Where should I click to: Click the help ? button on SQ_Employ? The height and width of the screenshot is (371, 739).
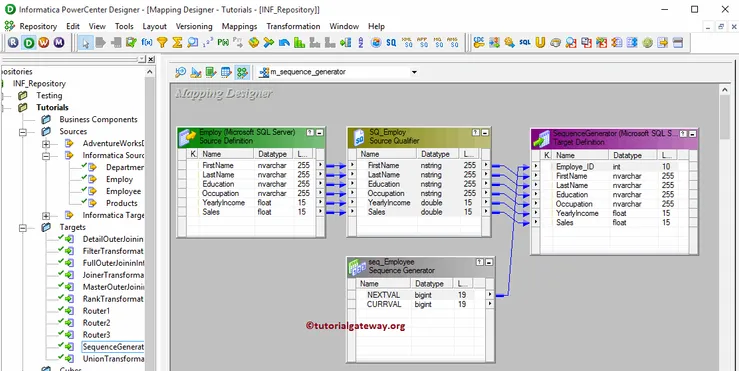click(476, 133)
